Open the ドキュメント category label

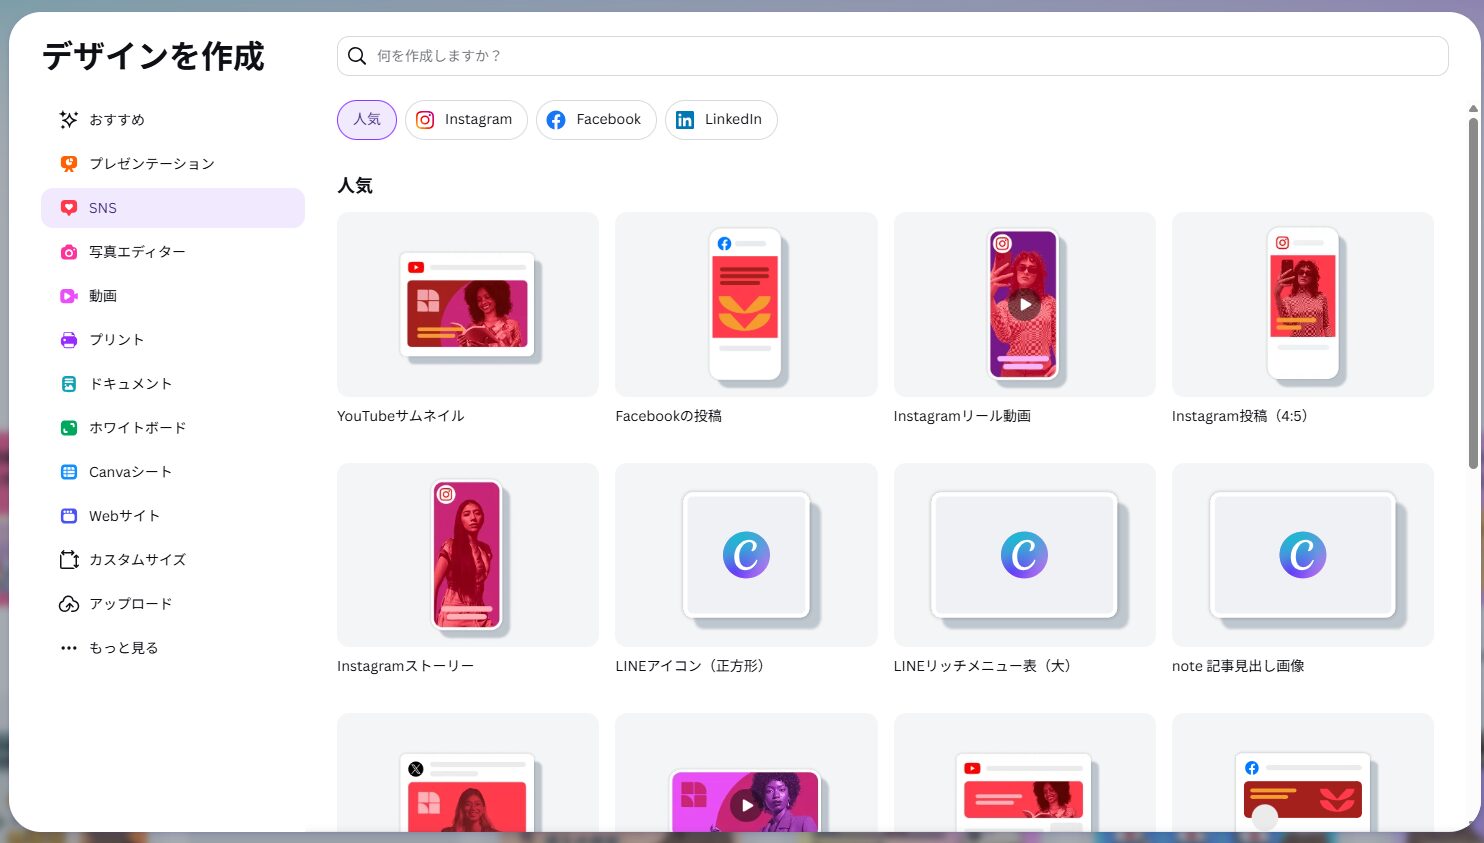point(131,384)
